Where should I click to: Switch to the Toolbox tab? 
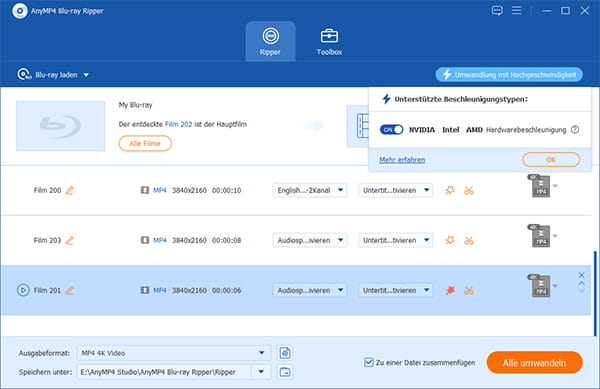[x=329, y=41]
